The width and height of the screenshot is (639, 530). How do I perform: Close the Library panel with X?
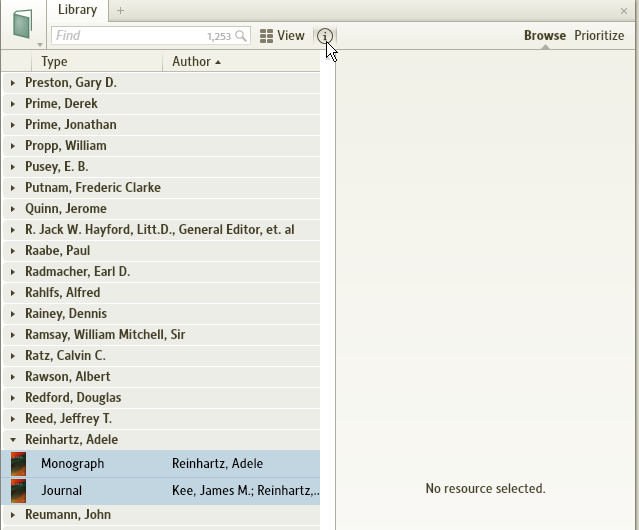click(624, 11)
